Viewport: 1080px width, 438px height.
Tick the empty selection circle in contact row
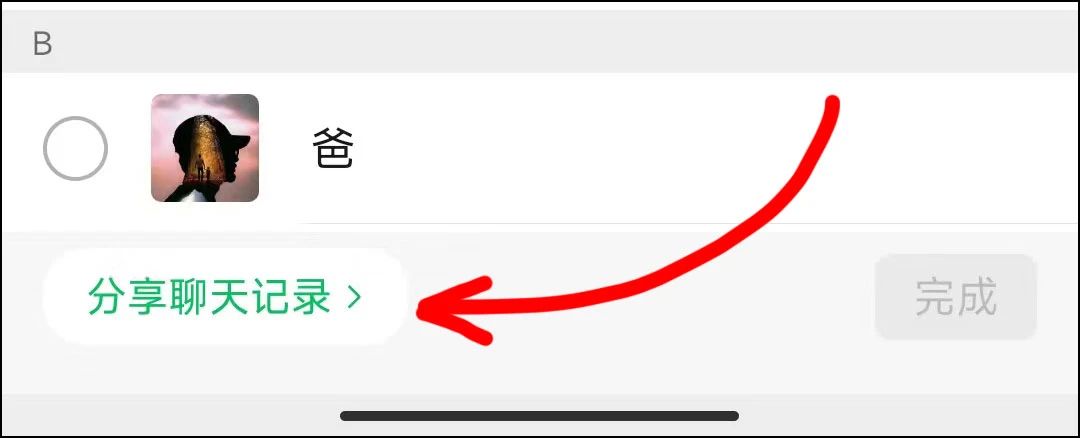point(75,148)
